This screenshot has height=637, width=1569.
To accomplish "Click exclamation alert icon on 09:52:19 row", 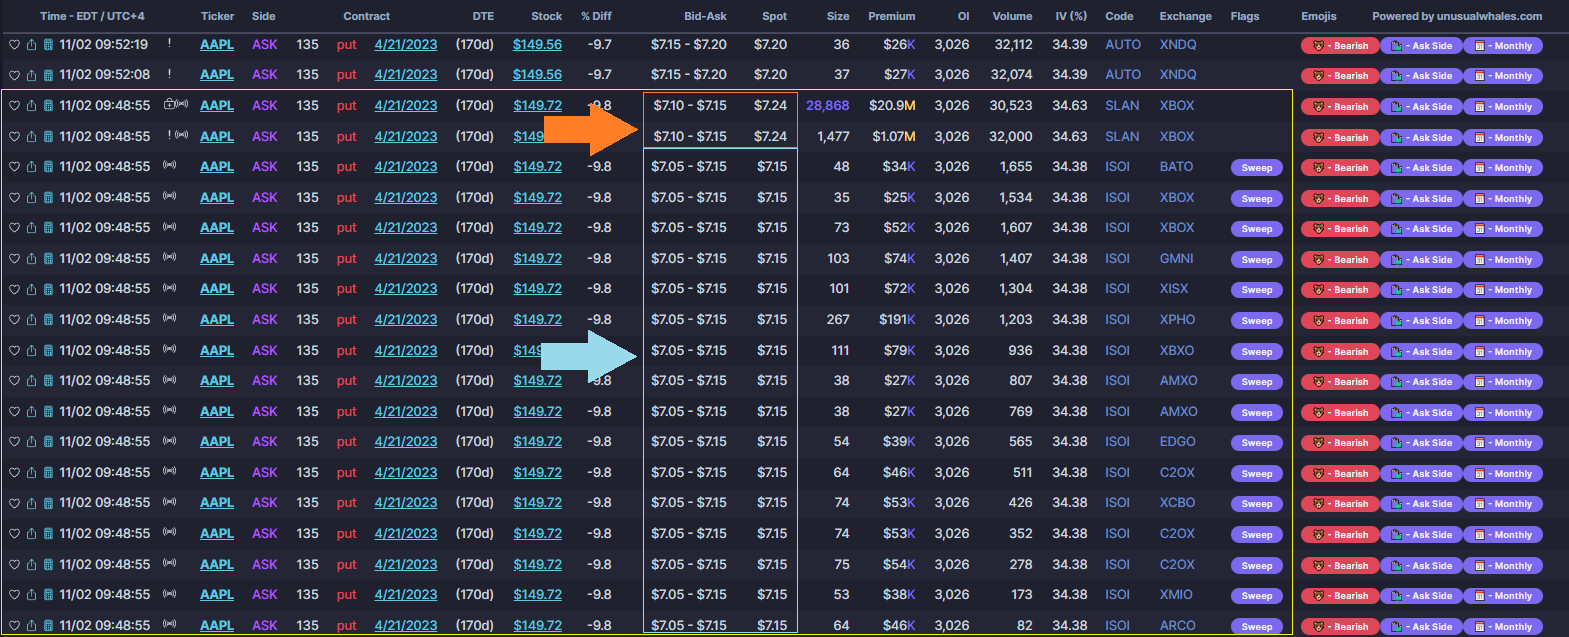I will point(170,44).
